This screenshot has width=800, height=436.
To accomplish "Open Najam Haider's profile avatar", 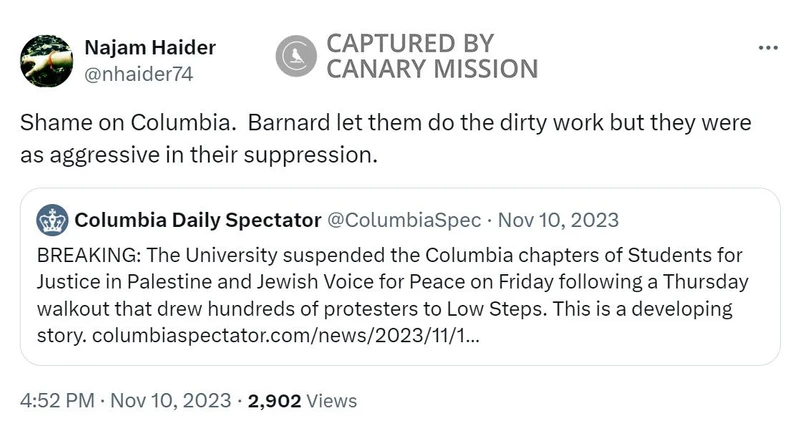I will [x=45, y=60].
